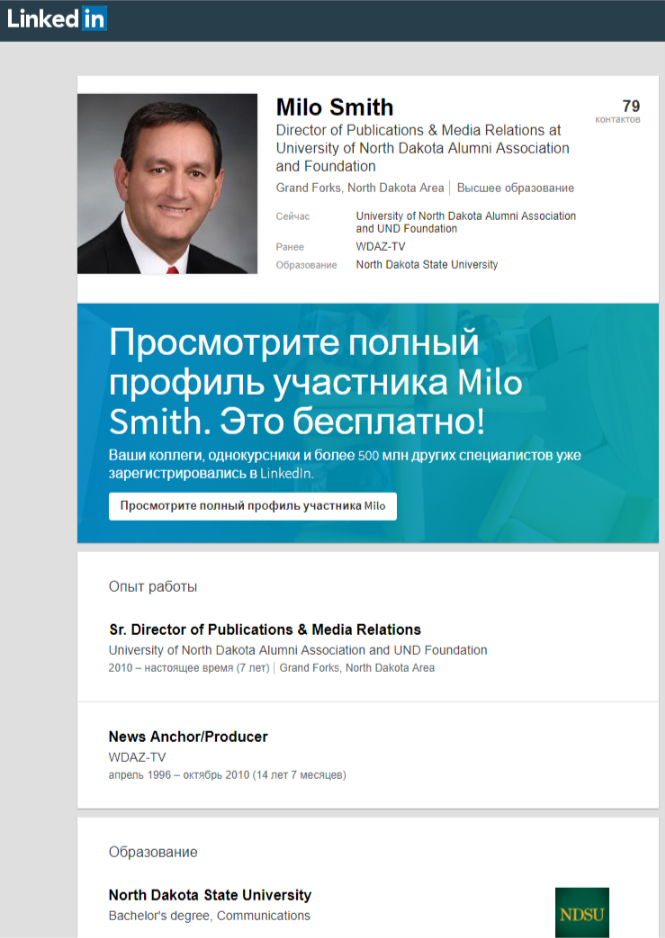
Task: Click the 'Высшее образование' industry label
Action: click(x=515, y=188)
